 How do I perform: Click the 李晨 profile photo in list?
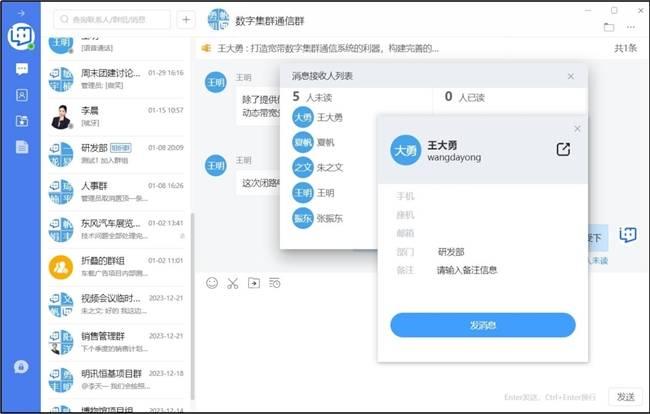pos(61,117)
